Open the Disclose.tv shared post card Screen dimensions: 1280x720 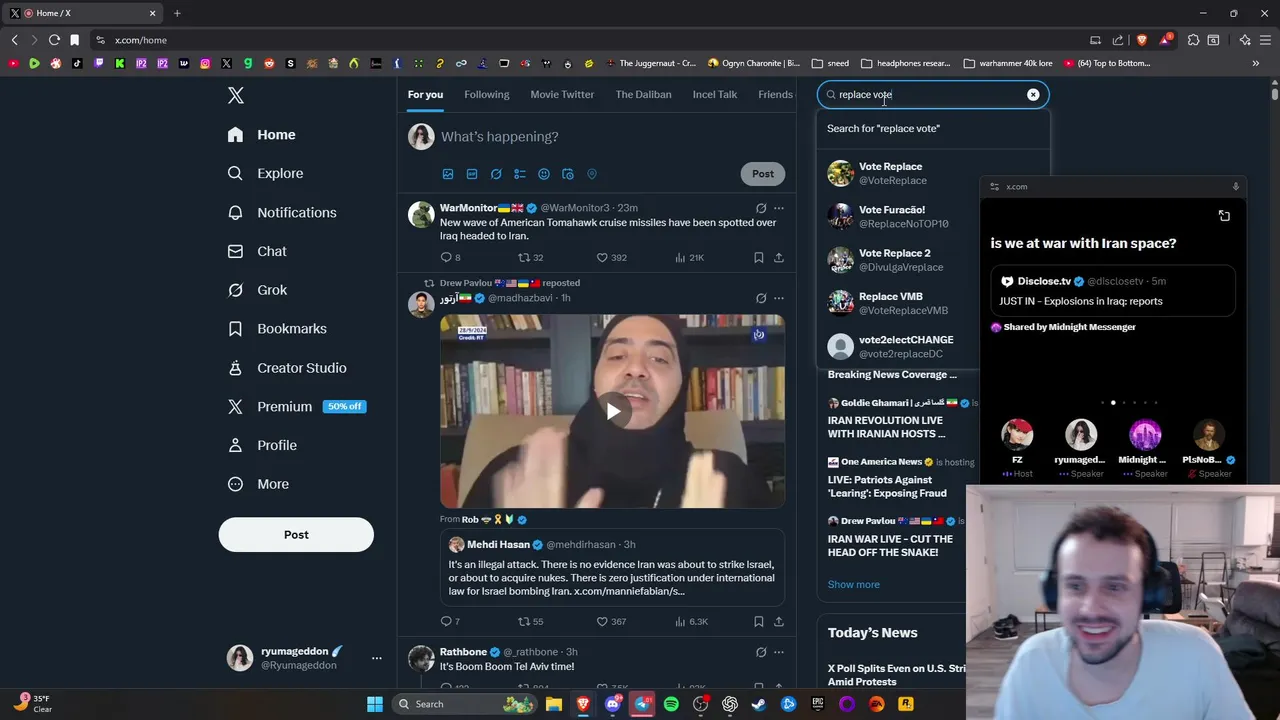click(1112, 291)
